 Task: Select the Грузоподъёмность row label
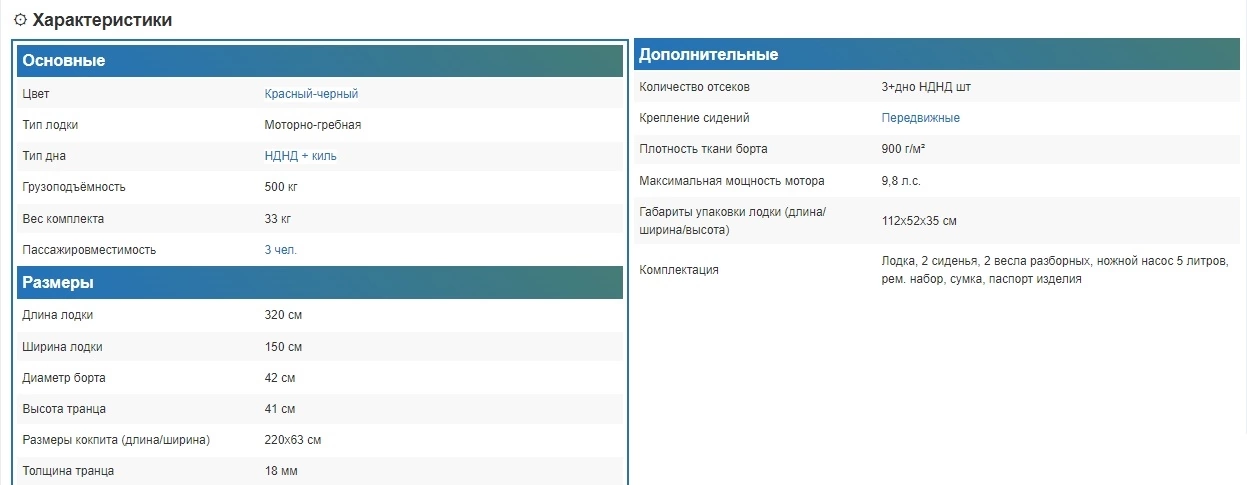tap(74, 187)
